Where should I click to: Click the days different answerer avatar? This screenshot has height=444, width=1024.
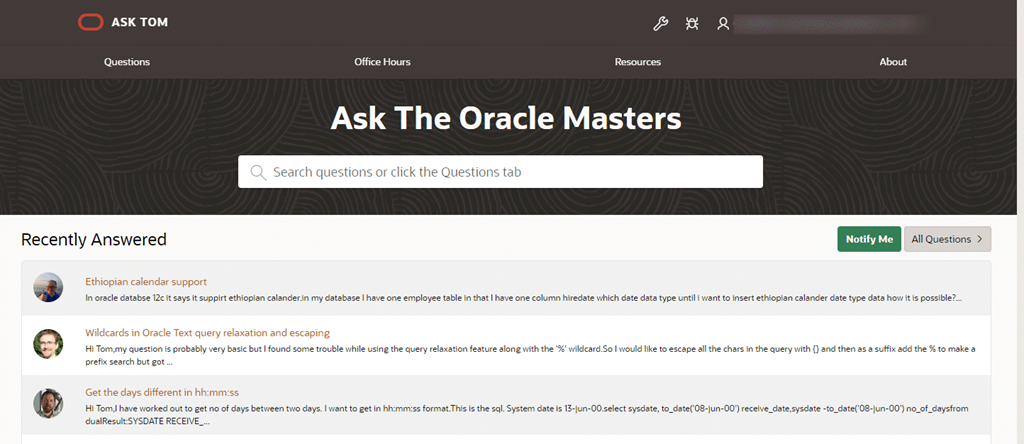[47, 402]
